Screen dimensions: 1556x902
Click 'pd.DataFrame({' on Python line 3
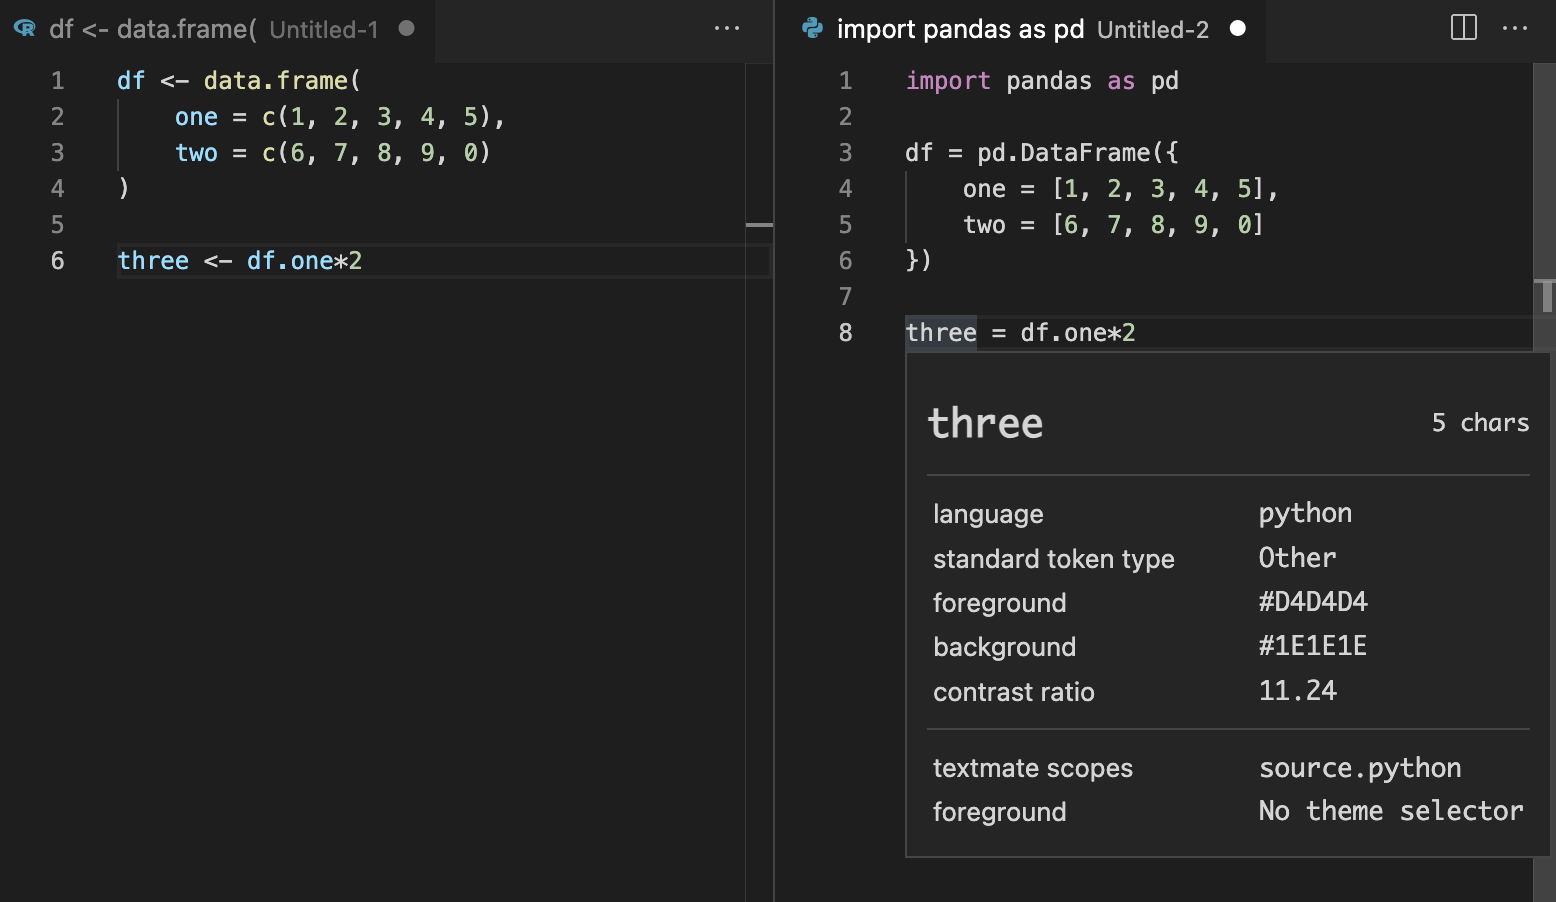[1078, 153]
